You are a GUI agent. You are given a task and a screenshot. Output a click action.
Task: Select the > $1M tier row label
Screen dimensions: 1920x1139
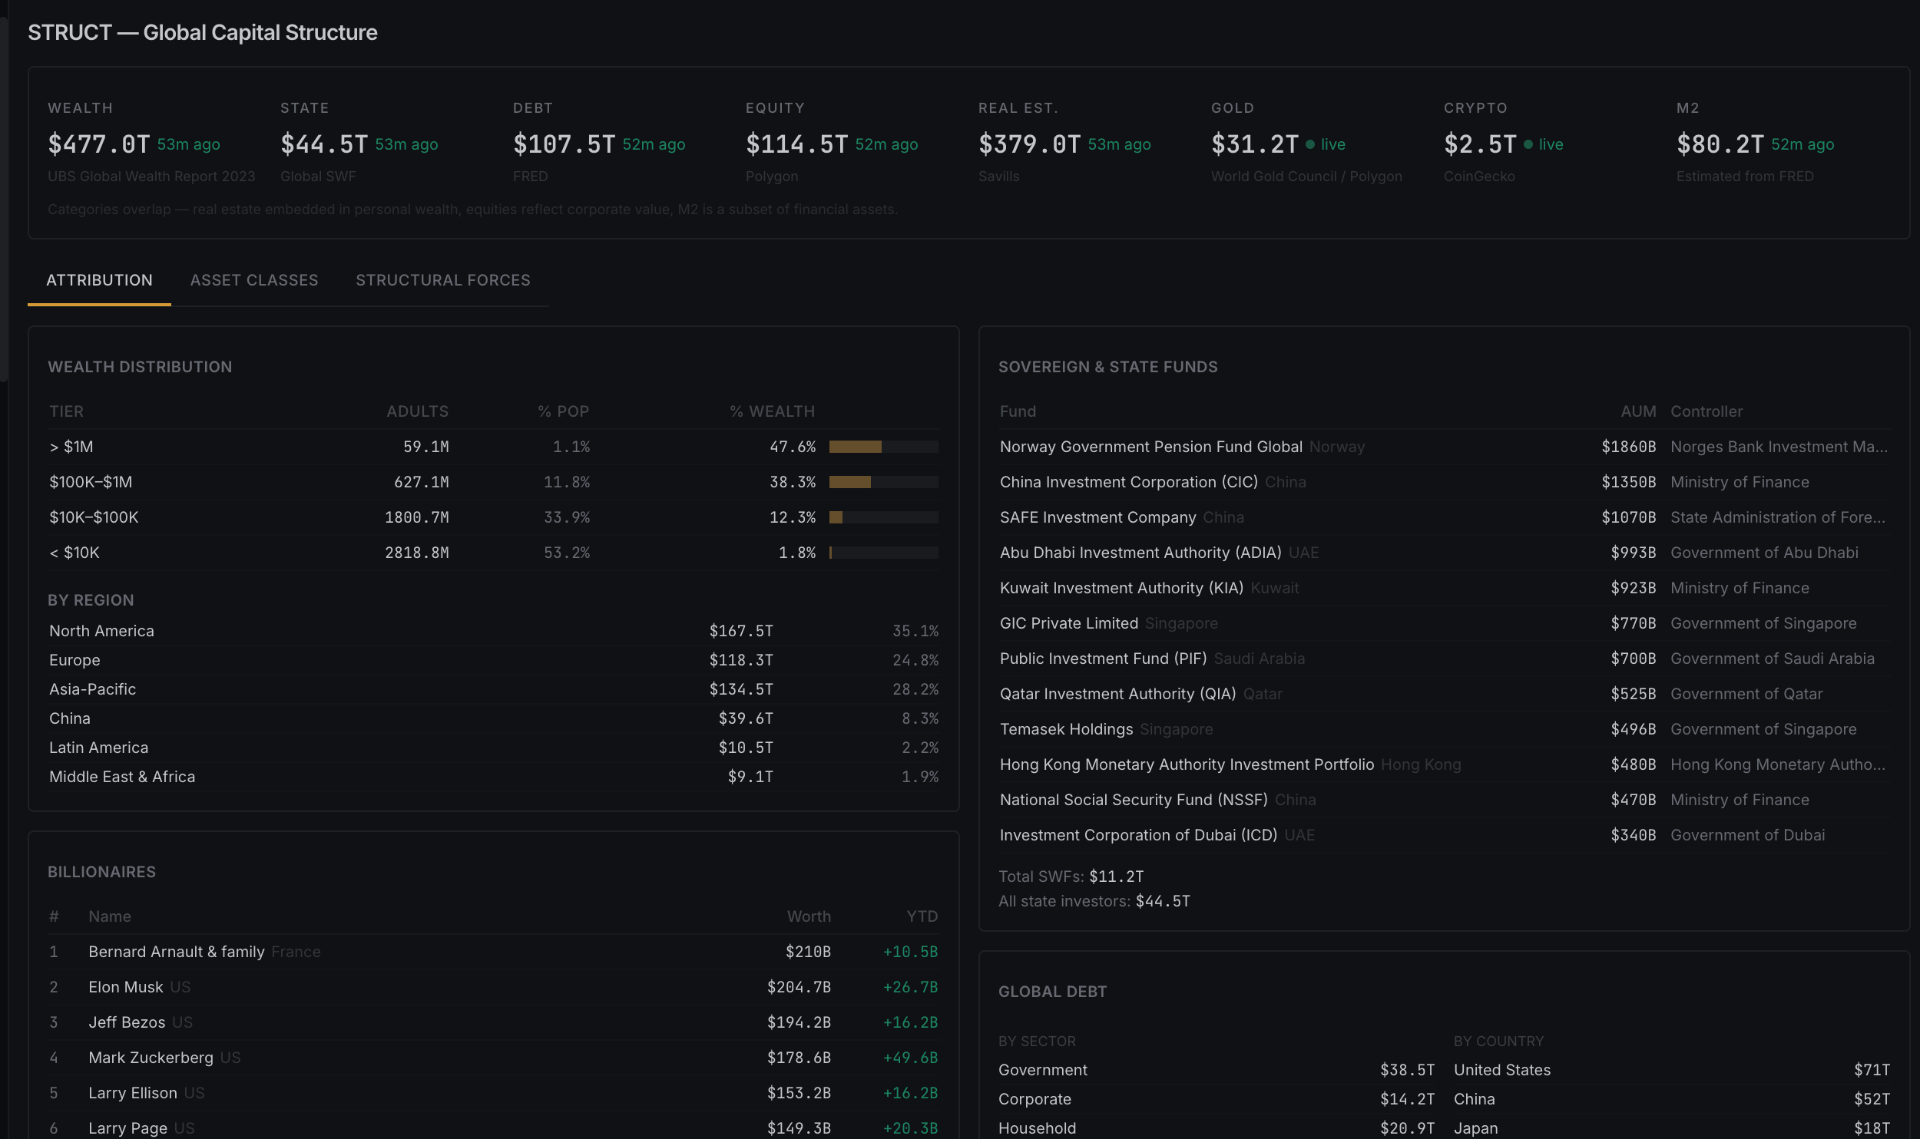coord(71,447)
